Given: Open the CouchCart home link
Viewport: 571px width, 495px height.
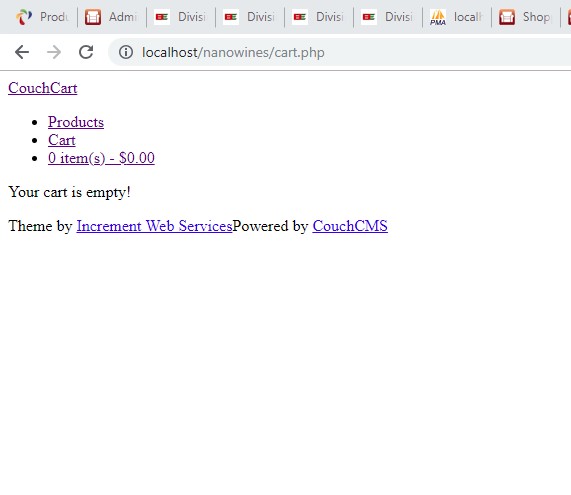Looking at the screenshot, I should pyautogui.click(x=43, y=88).
